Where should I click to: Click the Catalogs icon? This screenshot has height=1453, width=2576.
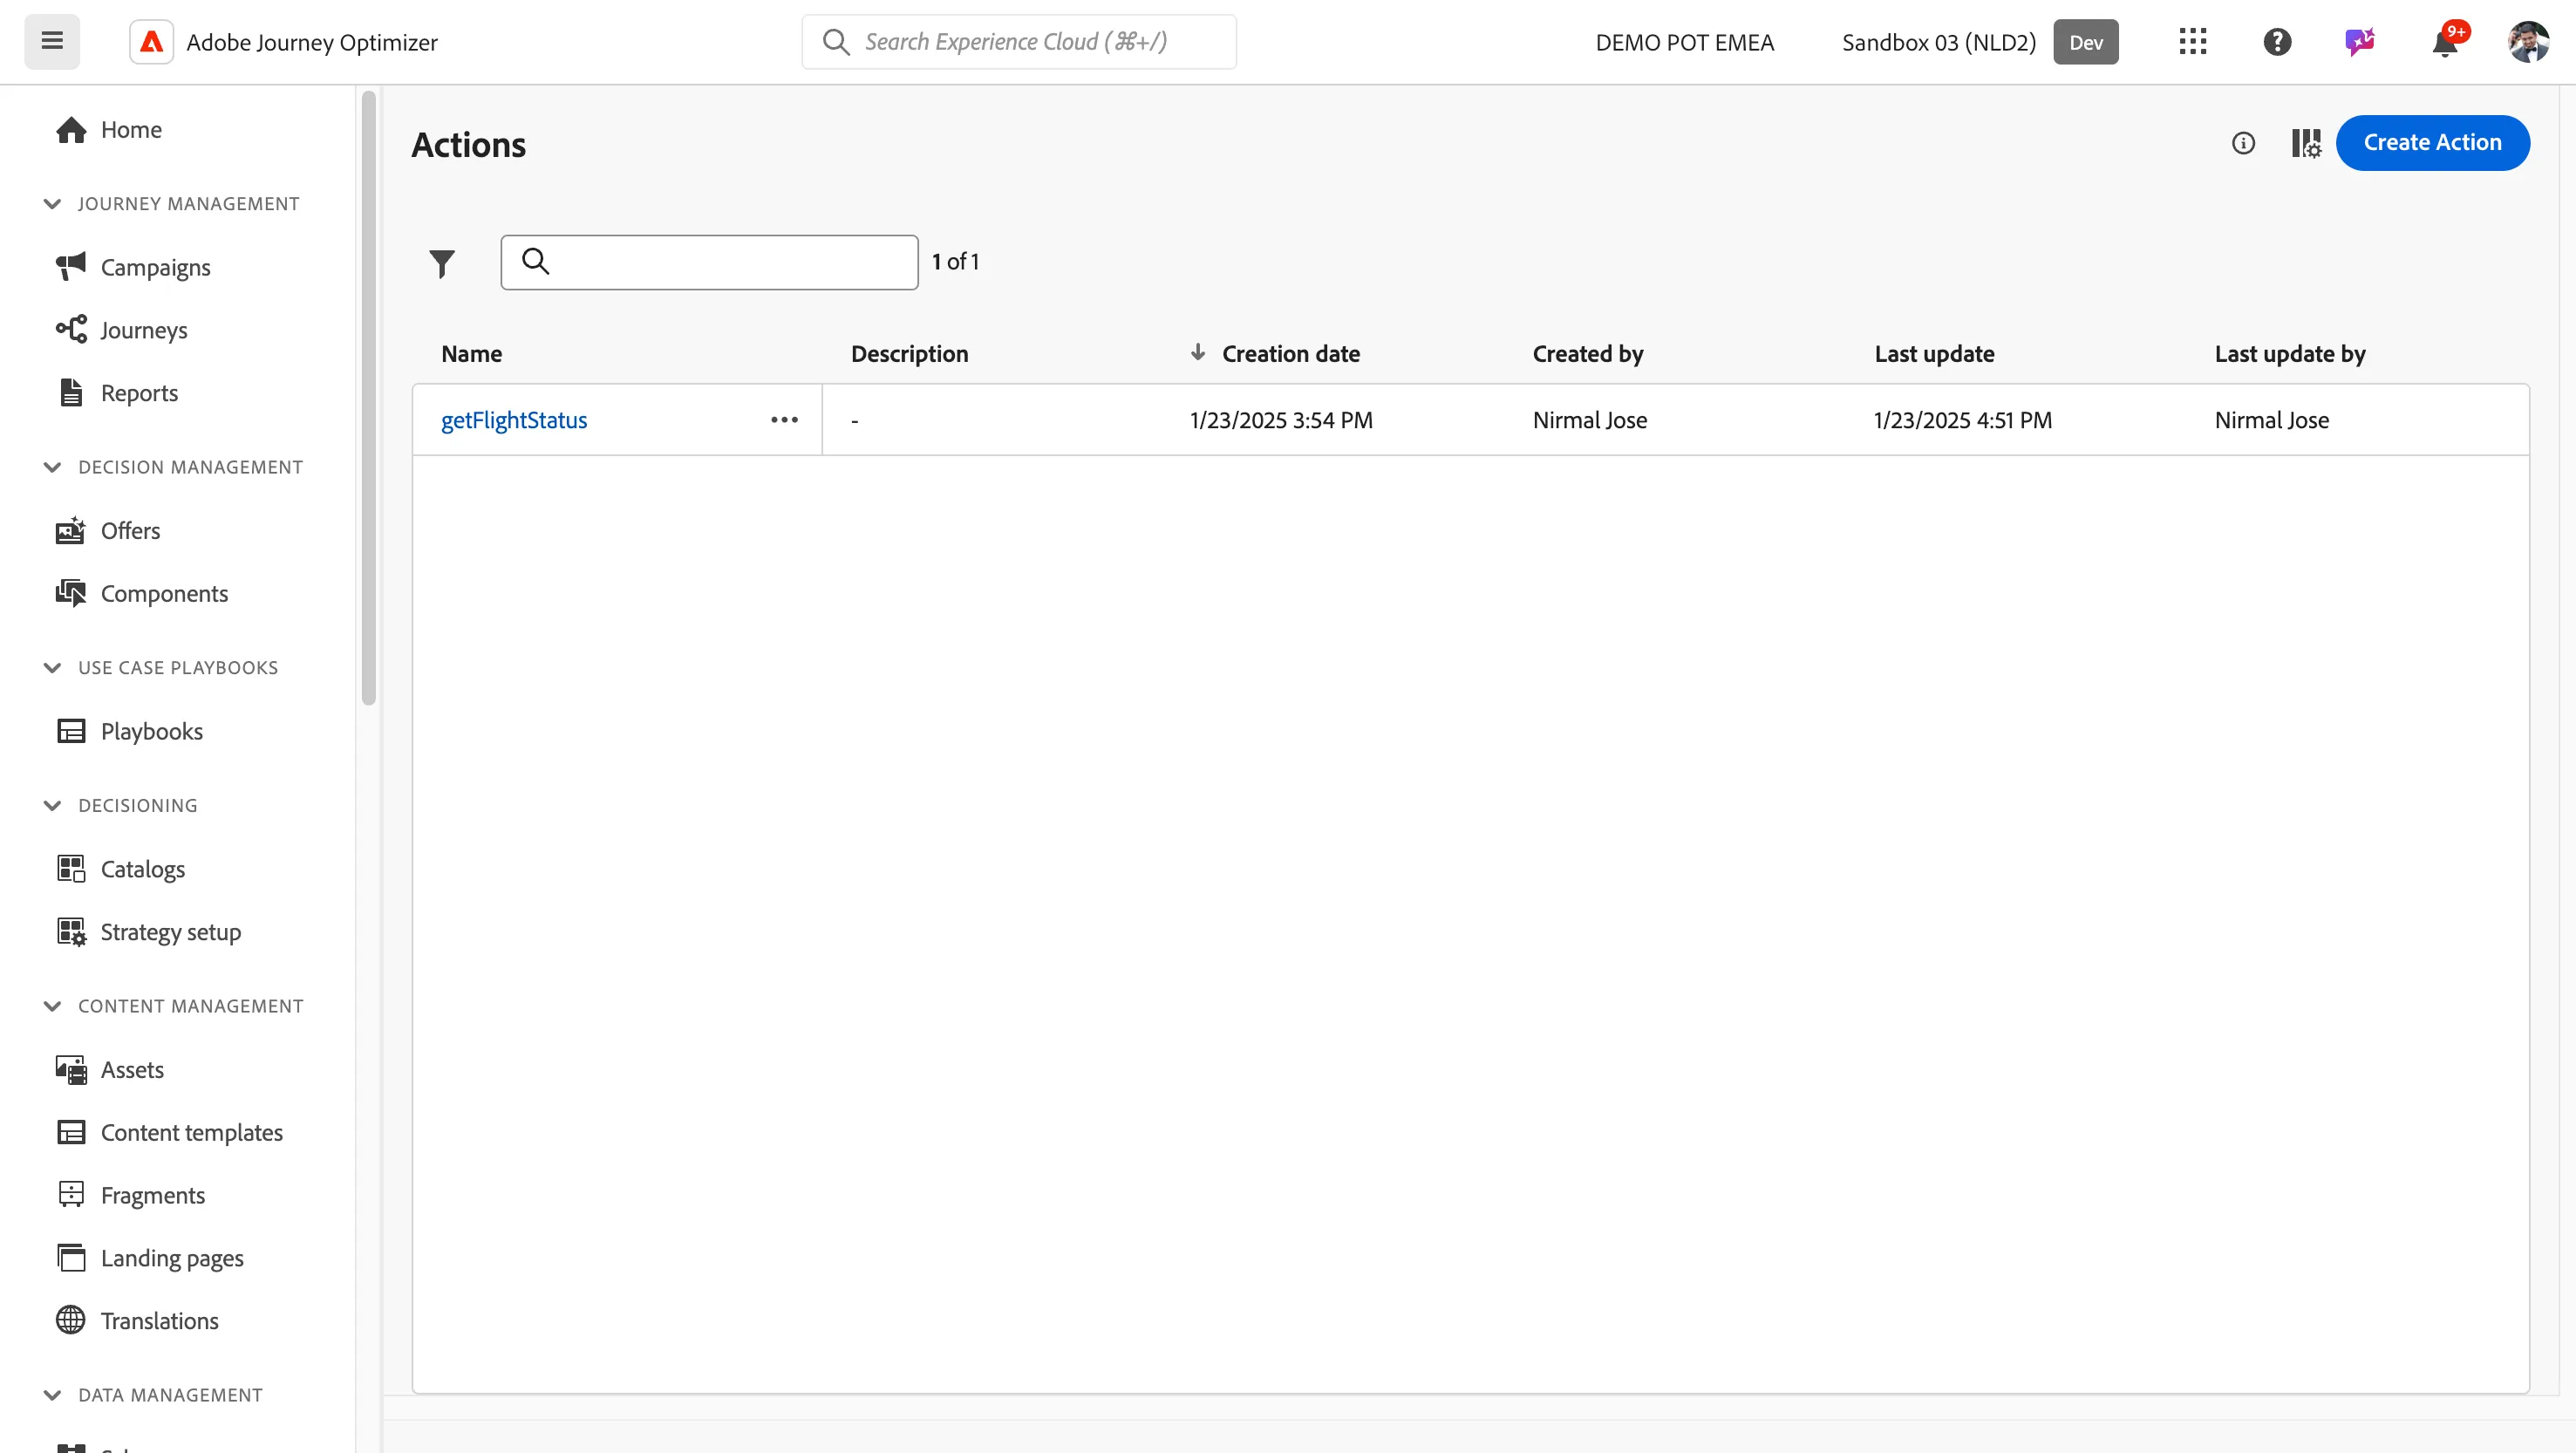[x=71, y=869]
